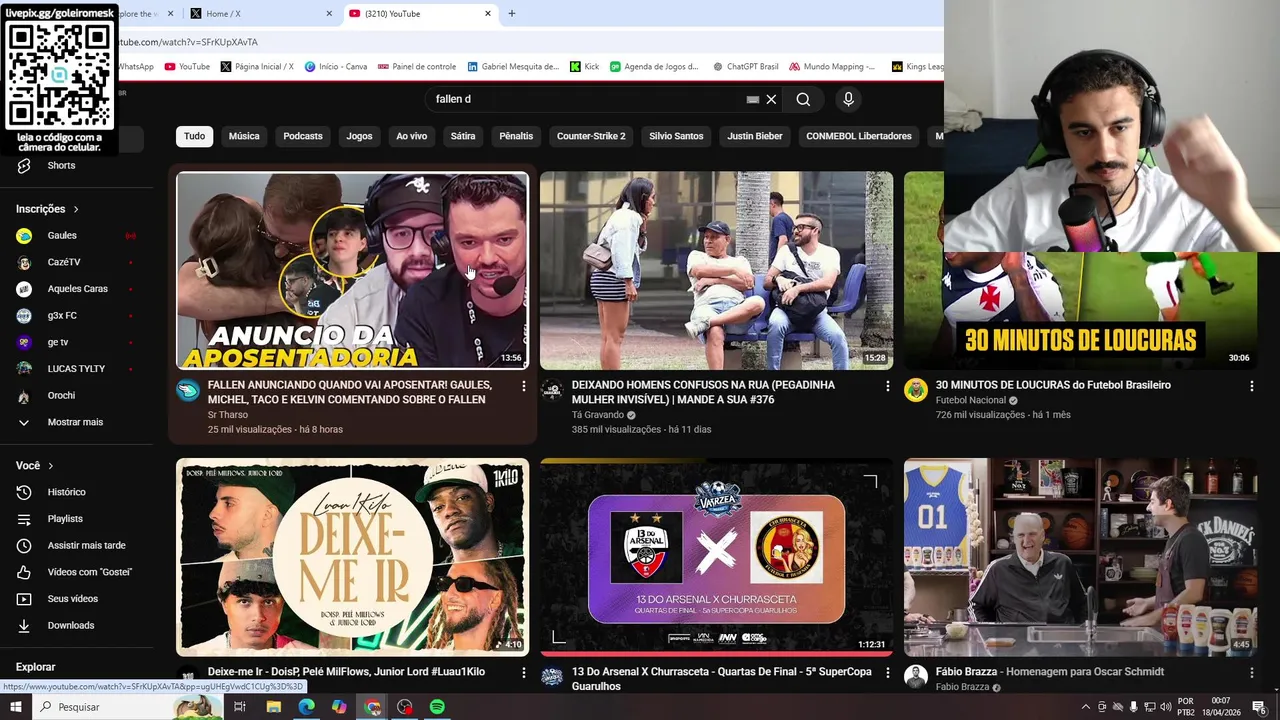Image resolution: width=1280 pixels, height=720 pixels.
Task: Select the CONMEBOL Libertadores filter chip
Action: tap(859, 136)
